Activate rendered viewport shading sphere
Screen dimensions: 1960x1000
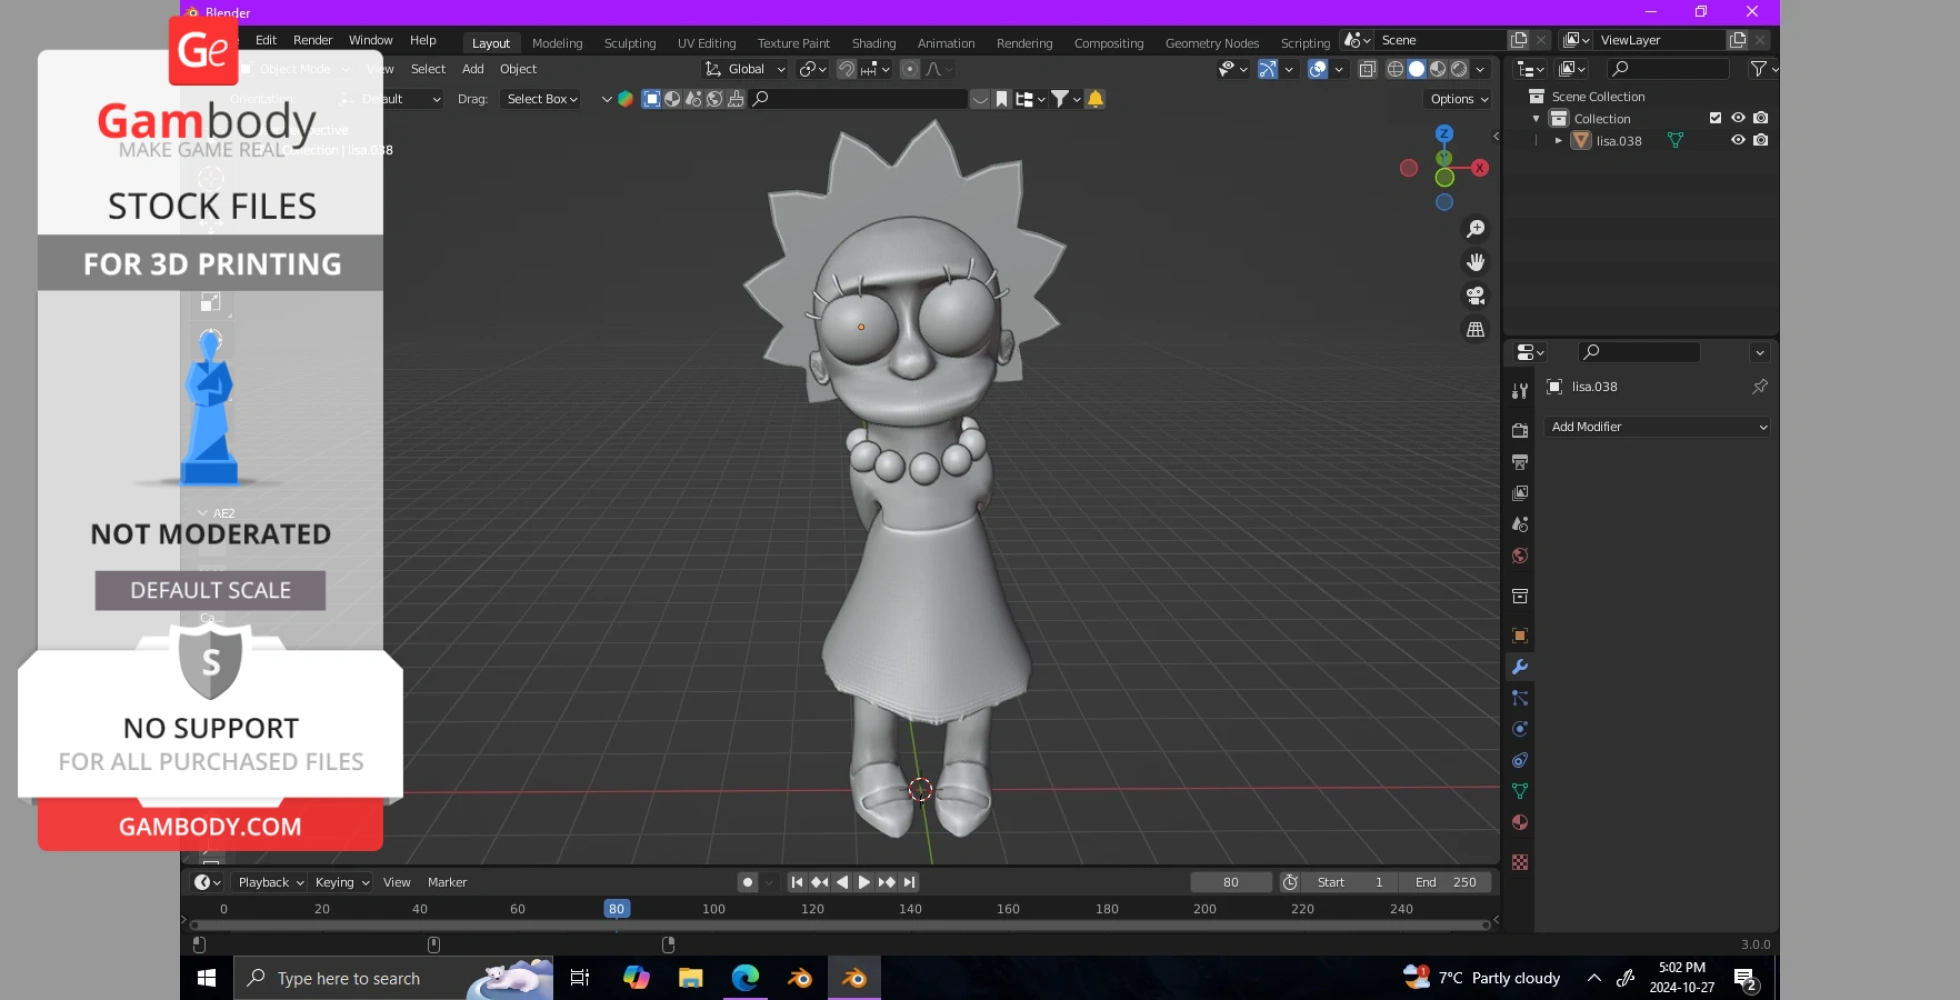(1458, 69)
